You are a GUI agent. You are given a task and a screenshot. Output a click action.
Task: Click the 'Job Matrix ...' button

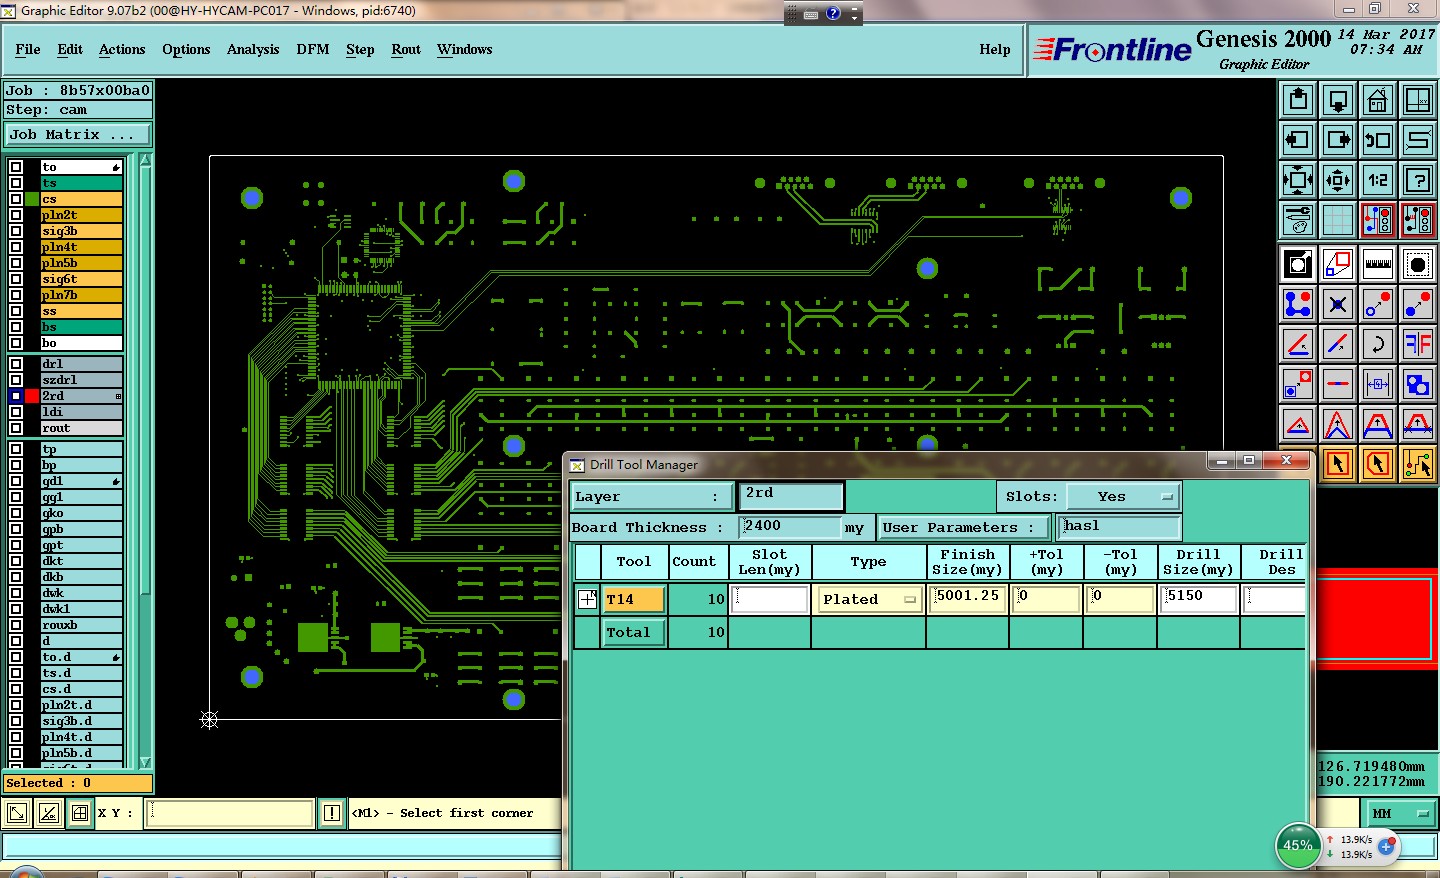coord(78,134)
